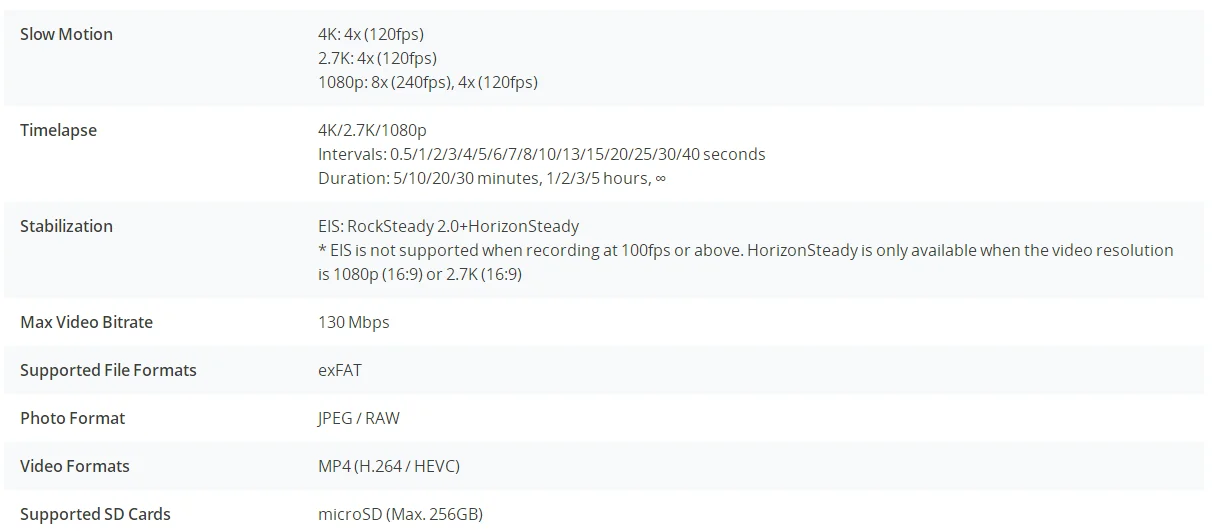Click the EIS not supported footnote
Image resolution: width=1215 pixels, height=531 pixels.
(x=746, y=262)
